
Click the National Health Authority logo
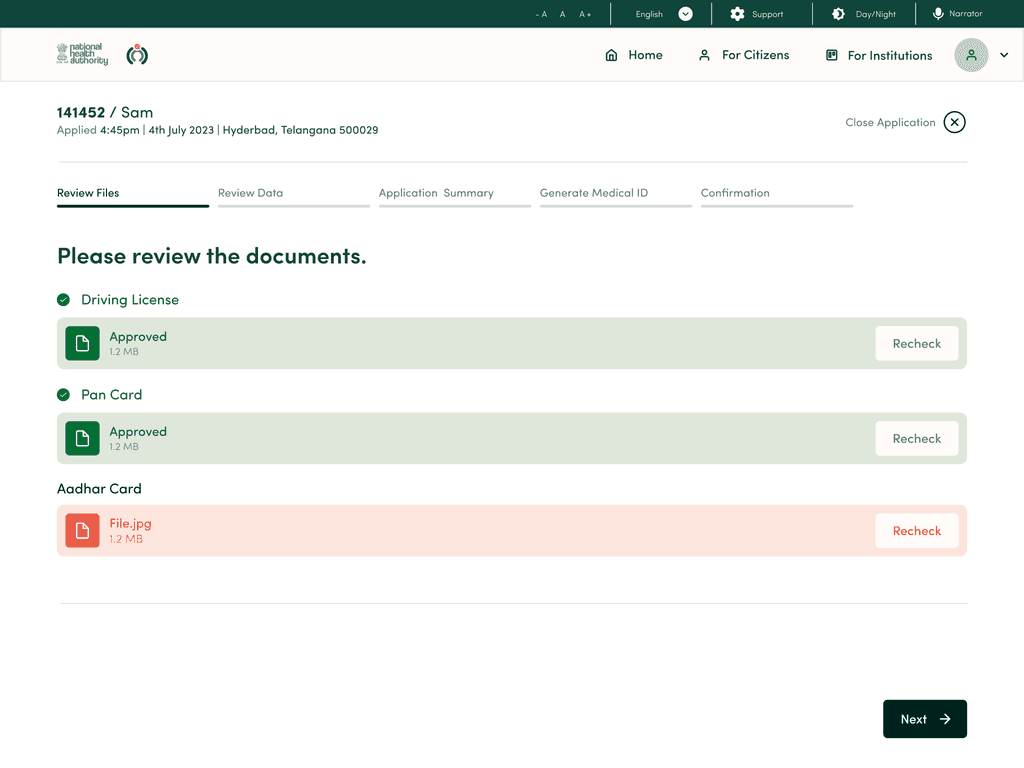pyautogui.click(x=82, y=54)
